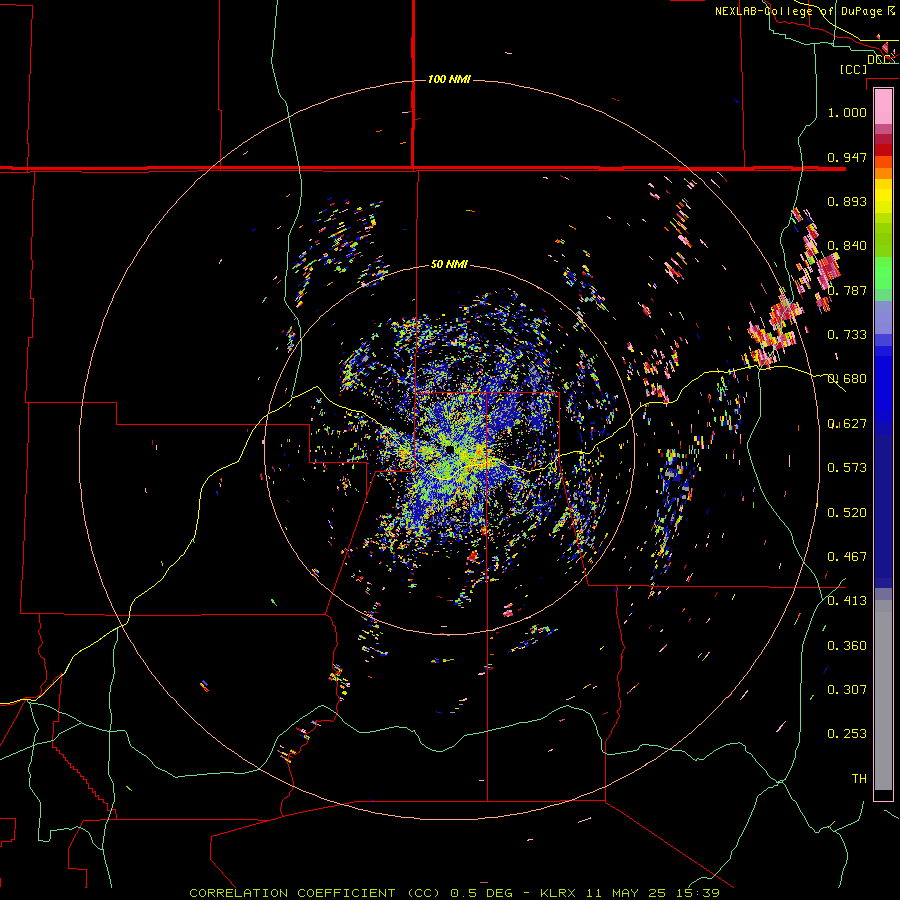
Task: Click the 50 NMI range ring label
Action: (449, 264)
